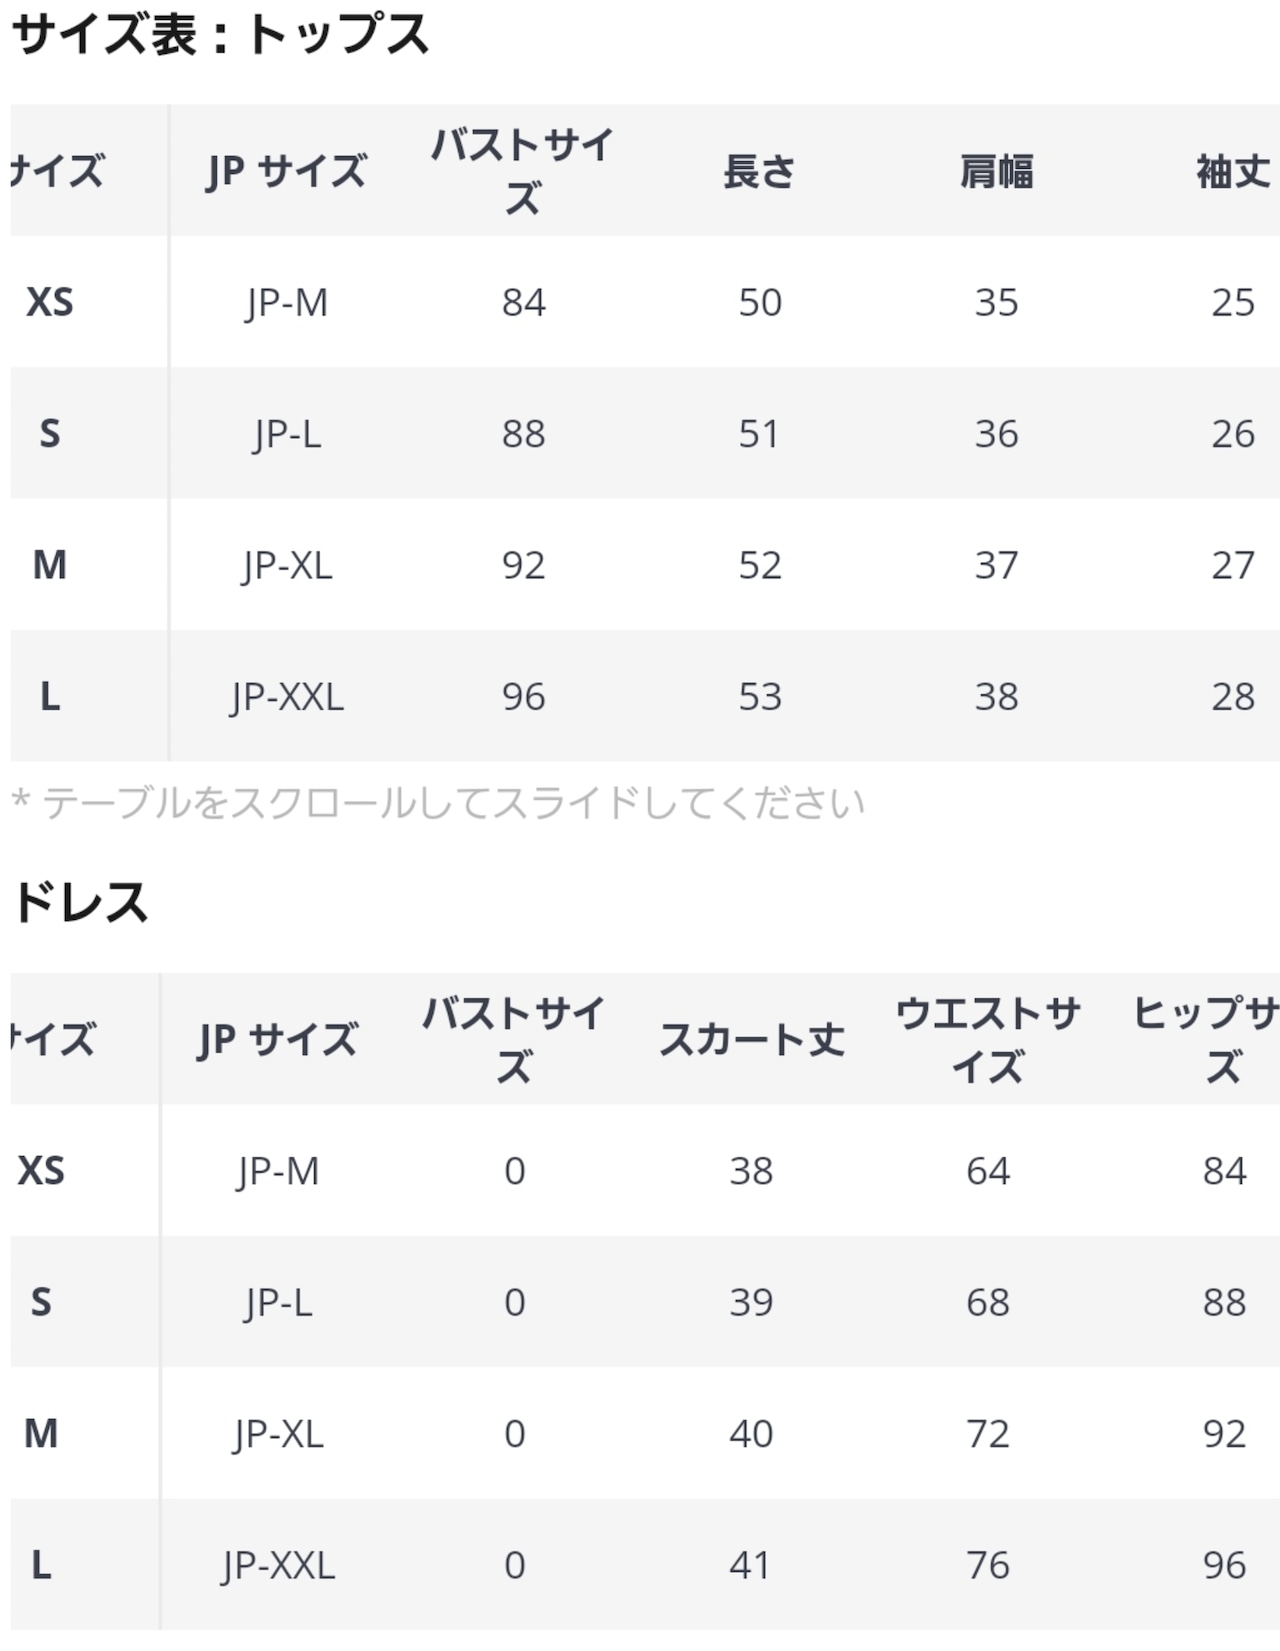Image resolution: width=1280 pixels, height=1651 pixels.
Task: Click the バストサイズ header in tops table
Action: (x=523, y=171)
